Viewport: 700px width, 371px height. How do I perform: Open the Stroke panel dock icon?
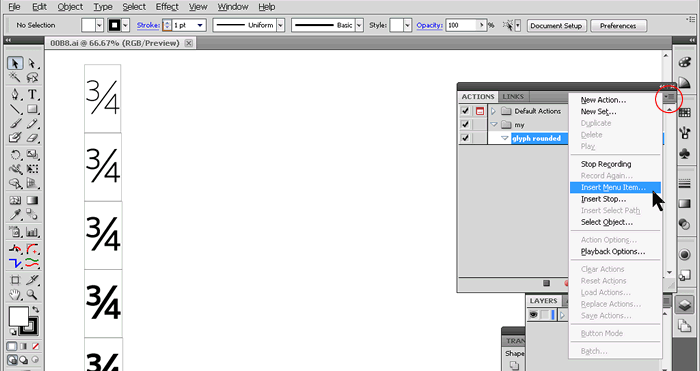[684, 184]
